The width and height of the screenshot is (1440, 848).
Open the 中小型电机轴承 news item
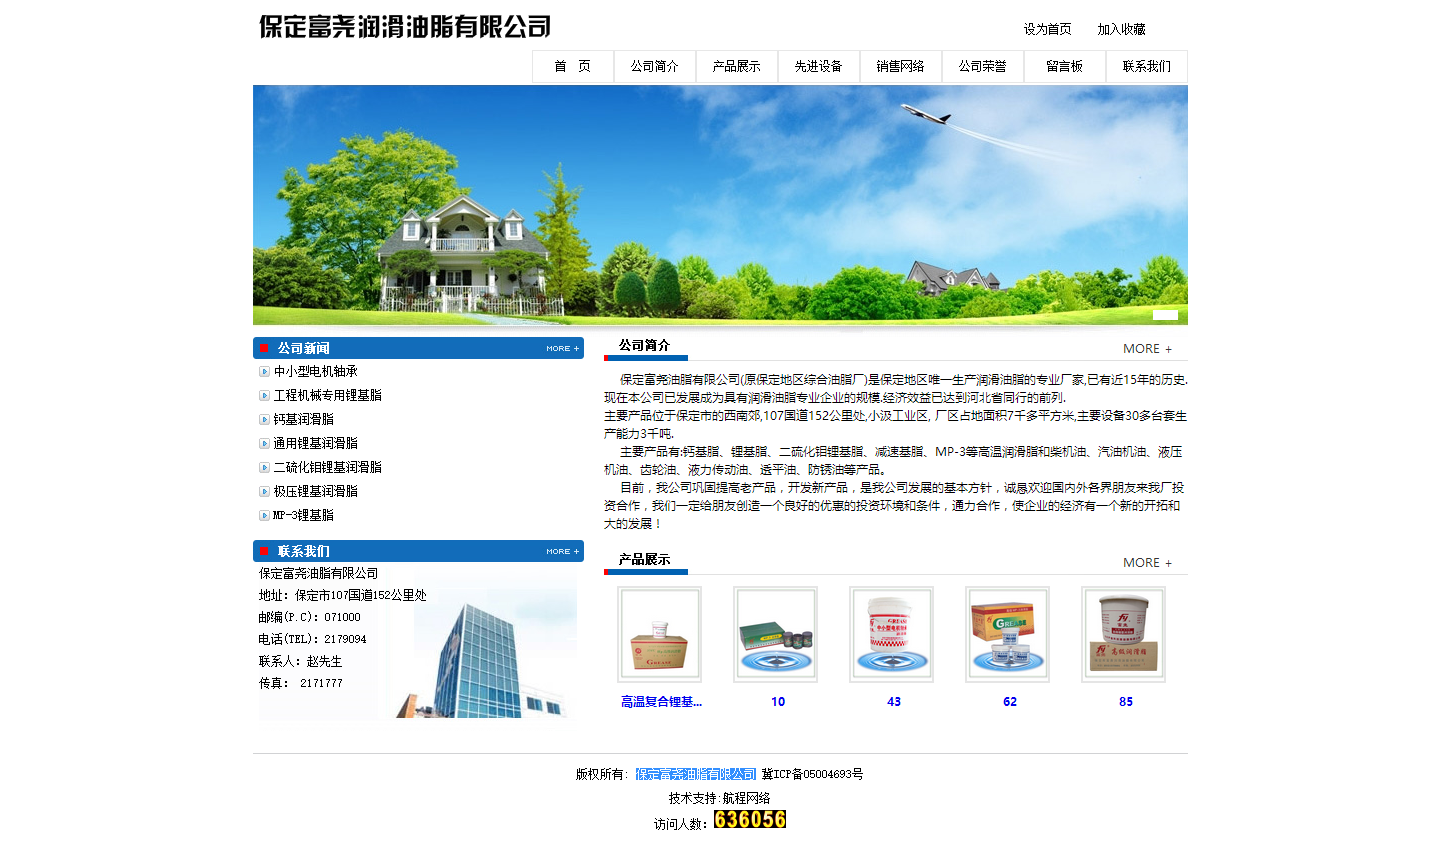[x=314, y=371]
